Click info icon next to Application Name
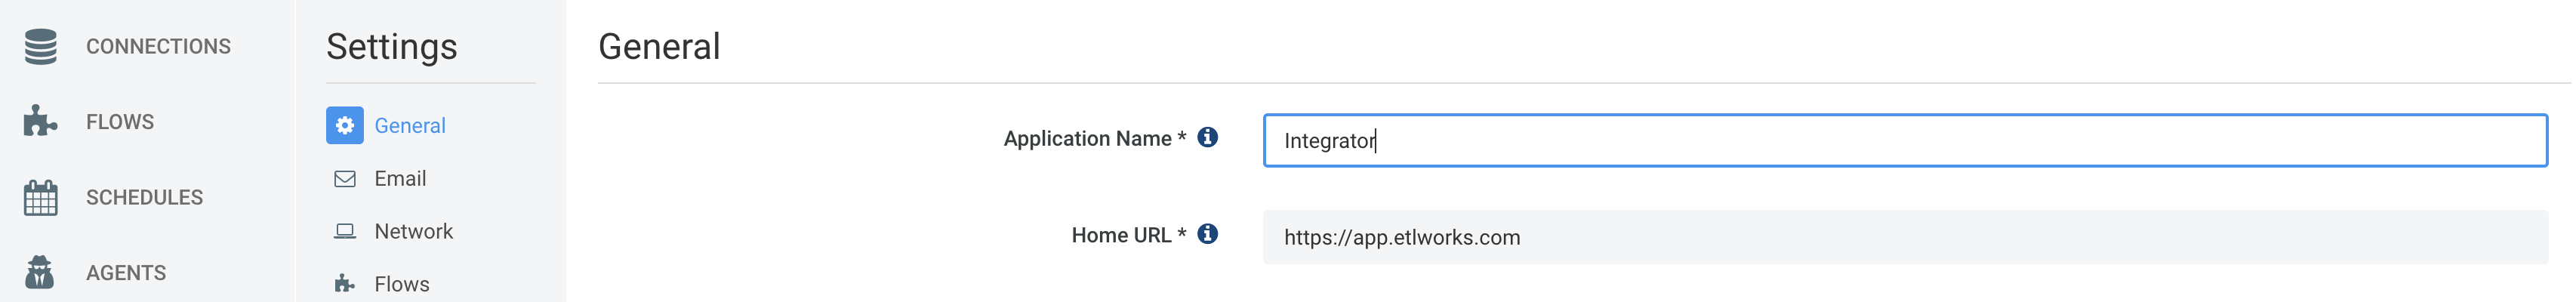This screenshot has width=2576, height=302. click(1207, 137)
